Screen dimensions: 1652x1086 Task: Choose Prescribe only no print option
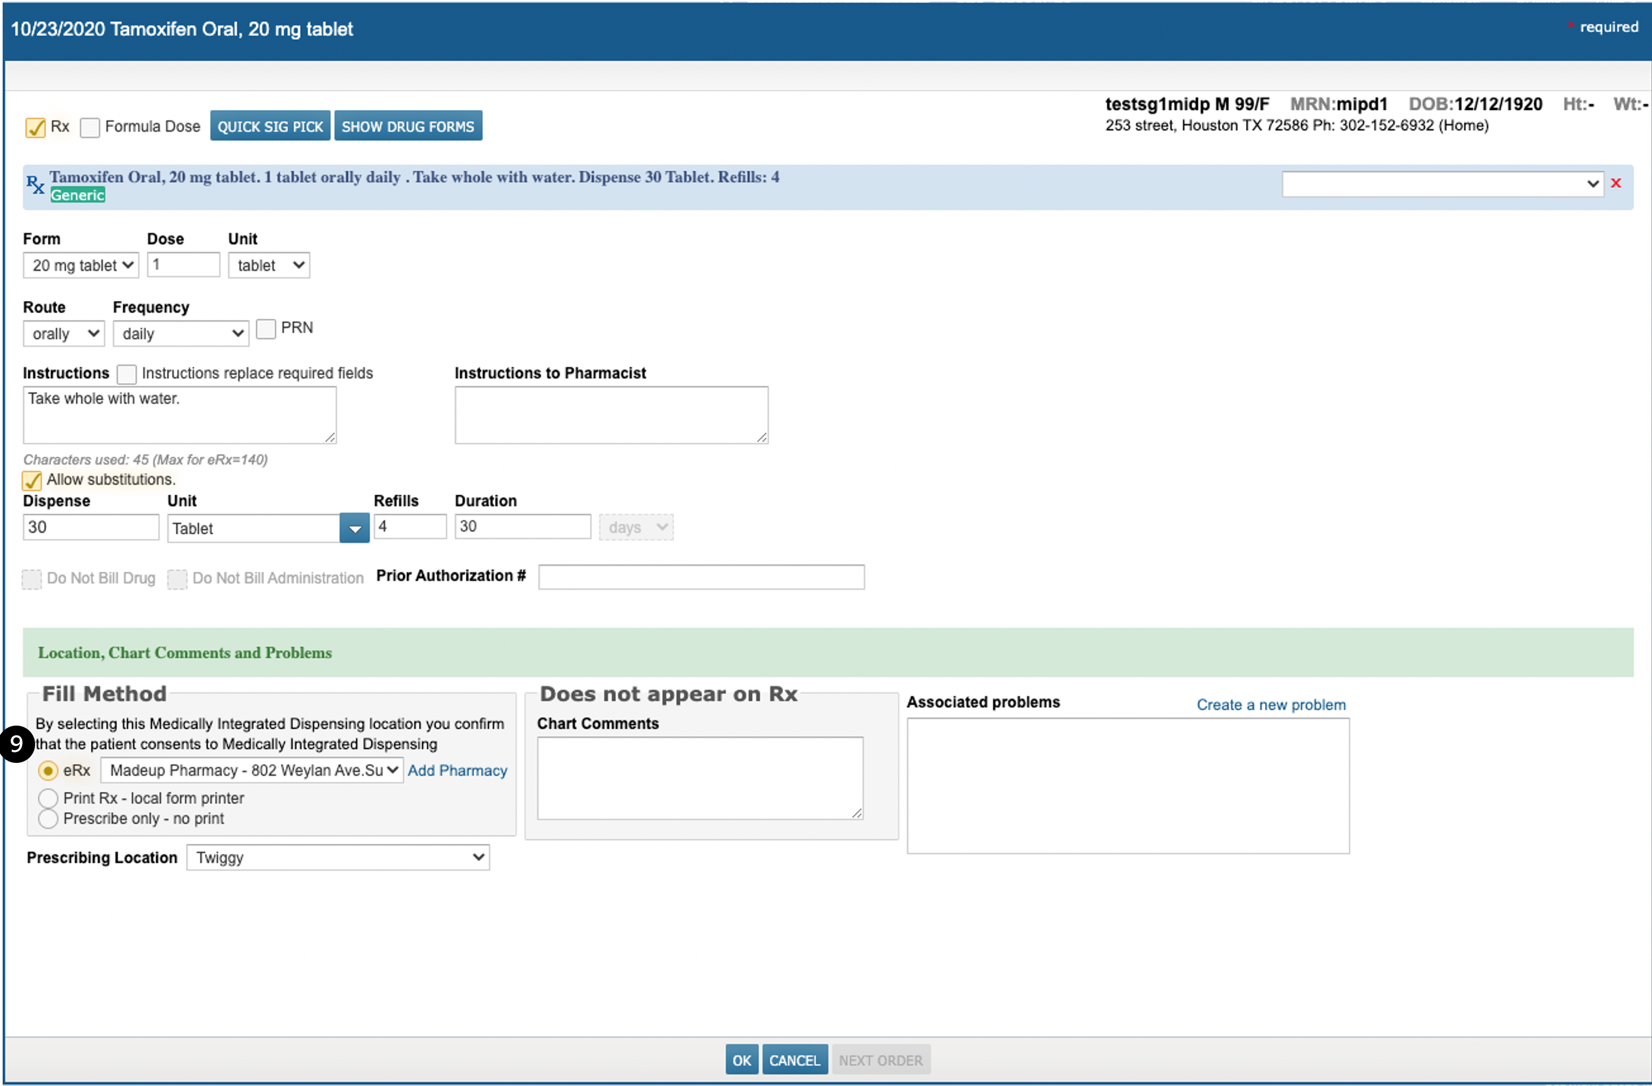[48, 819]
